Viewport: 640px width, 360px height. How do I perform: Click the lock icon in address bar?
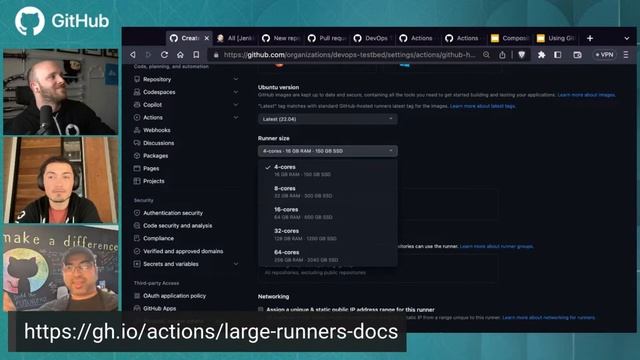(x=216, y=55)
